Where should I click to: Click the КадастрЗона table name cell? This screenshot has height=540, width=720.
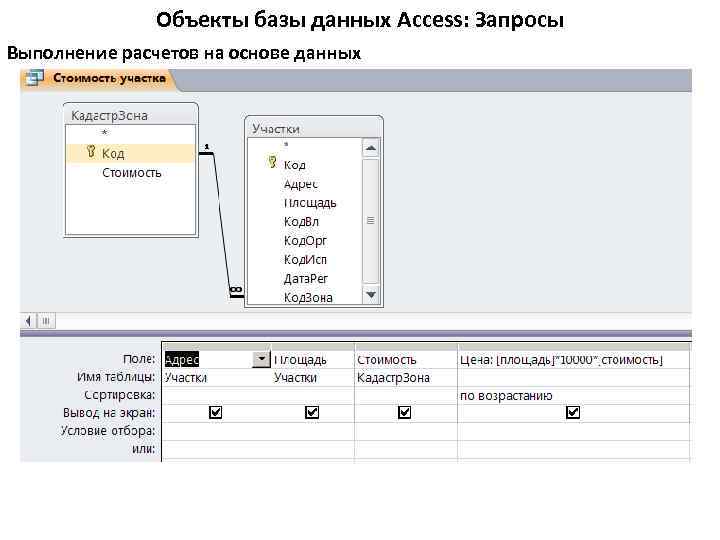[x=406, y=377]
